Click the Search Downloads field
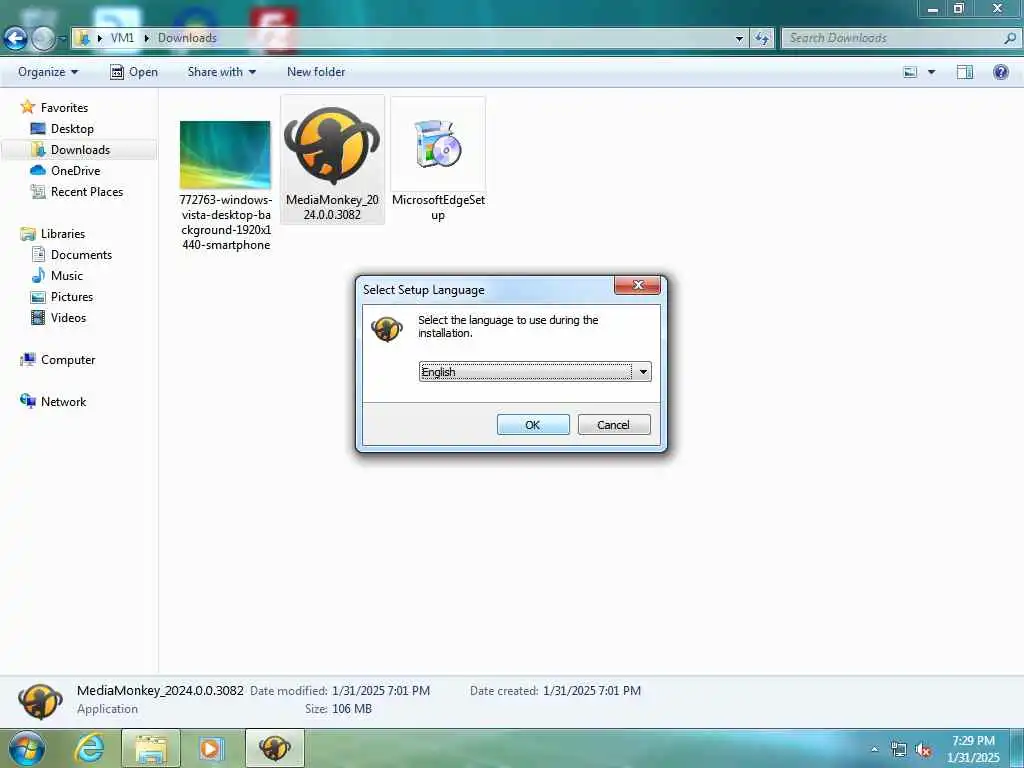1024x768 pixels. pos(893,38)
